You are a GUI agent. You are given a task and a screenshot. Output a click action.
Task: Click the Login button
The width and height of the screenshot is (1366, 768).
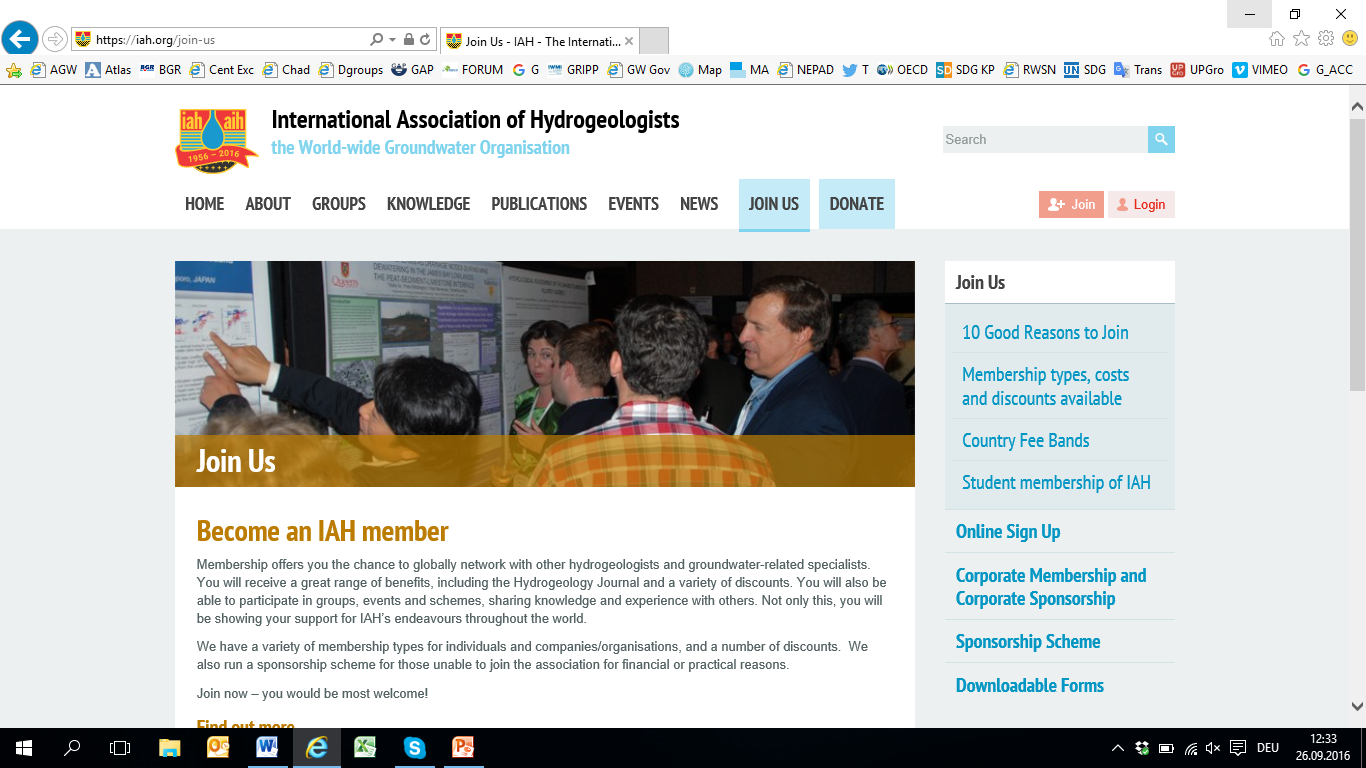click(x=1141, y=205)
